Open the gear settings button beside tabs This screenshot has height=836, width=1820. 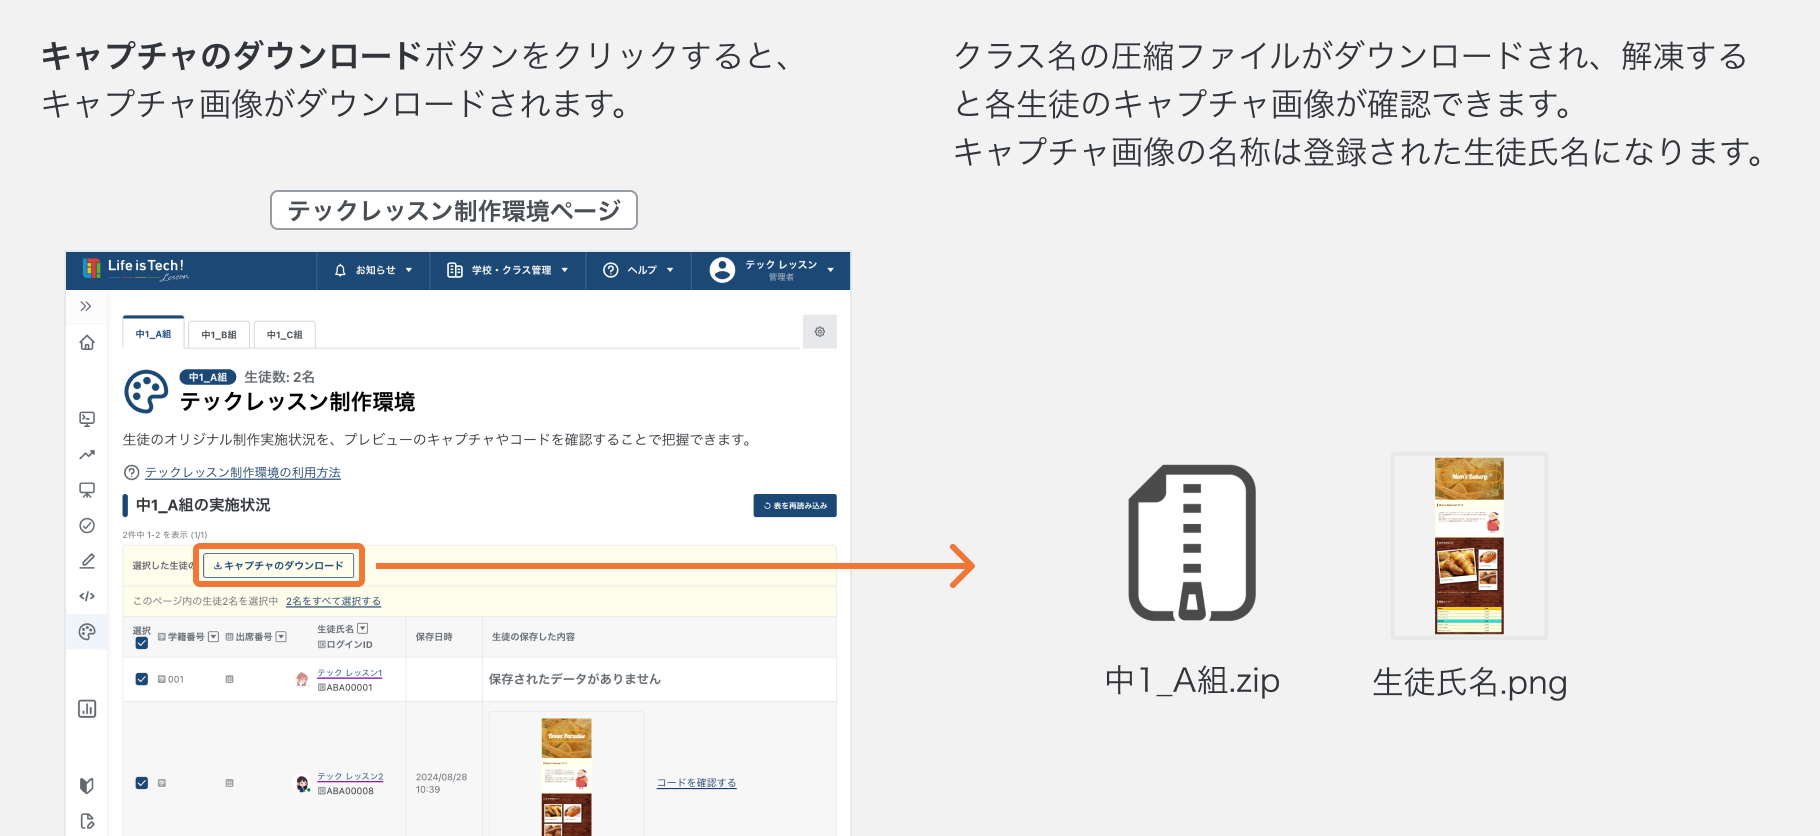820,332
